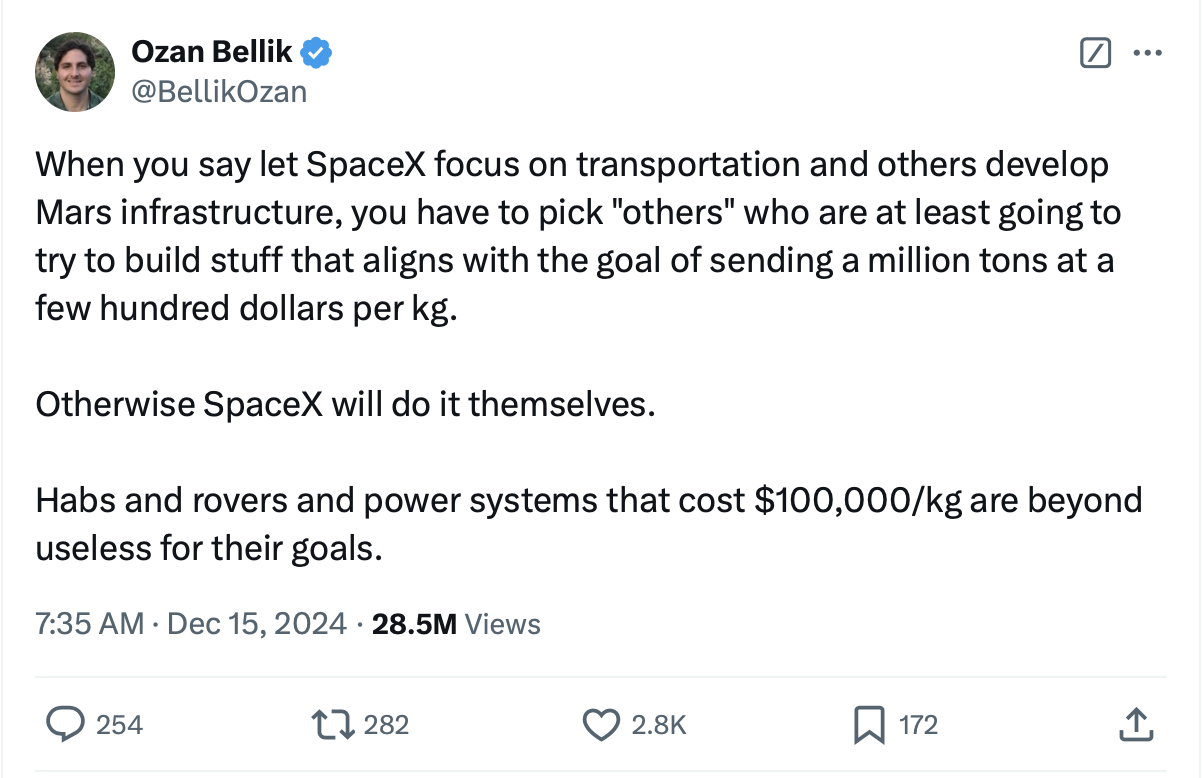
Task: Click the line "Otherwise SpaceX will do it themselves."
Action: tap(347, 404)
